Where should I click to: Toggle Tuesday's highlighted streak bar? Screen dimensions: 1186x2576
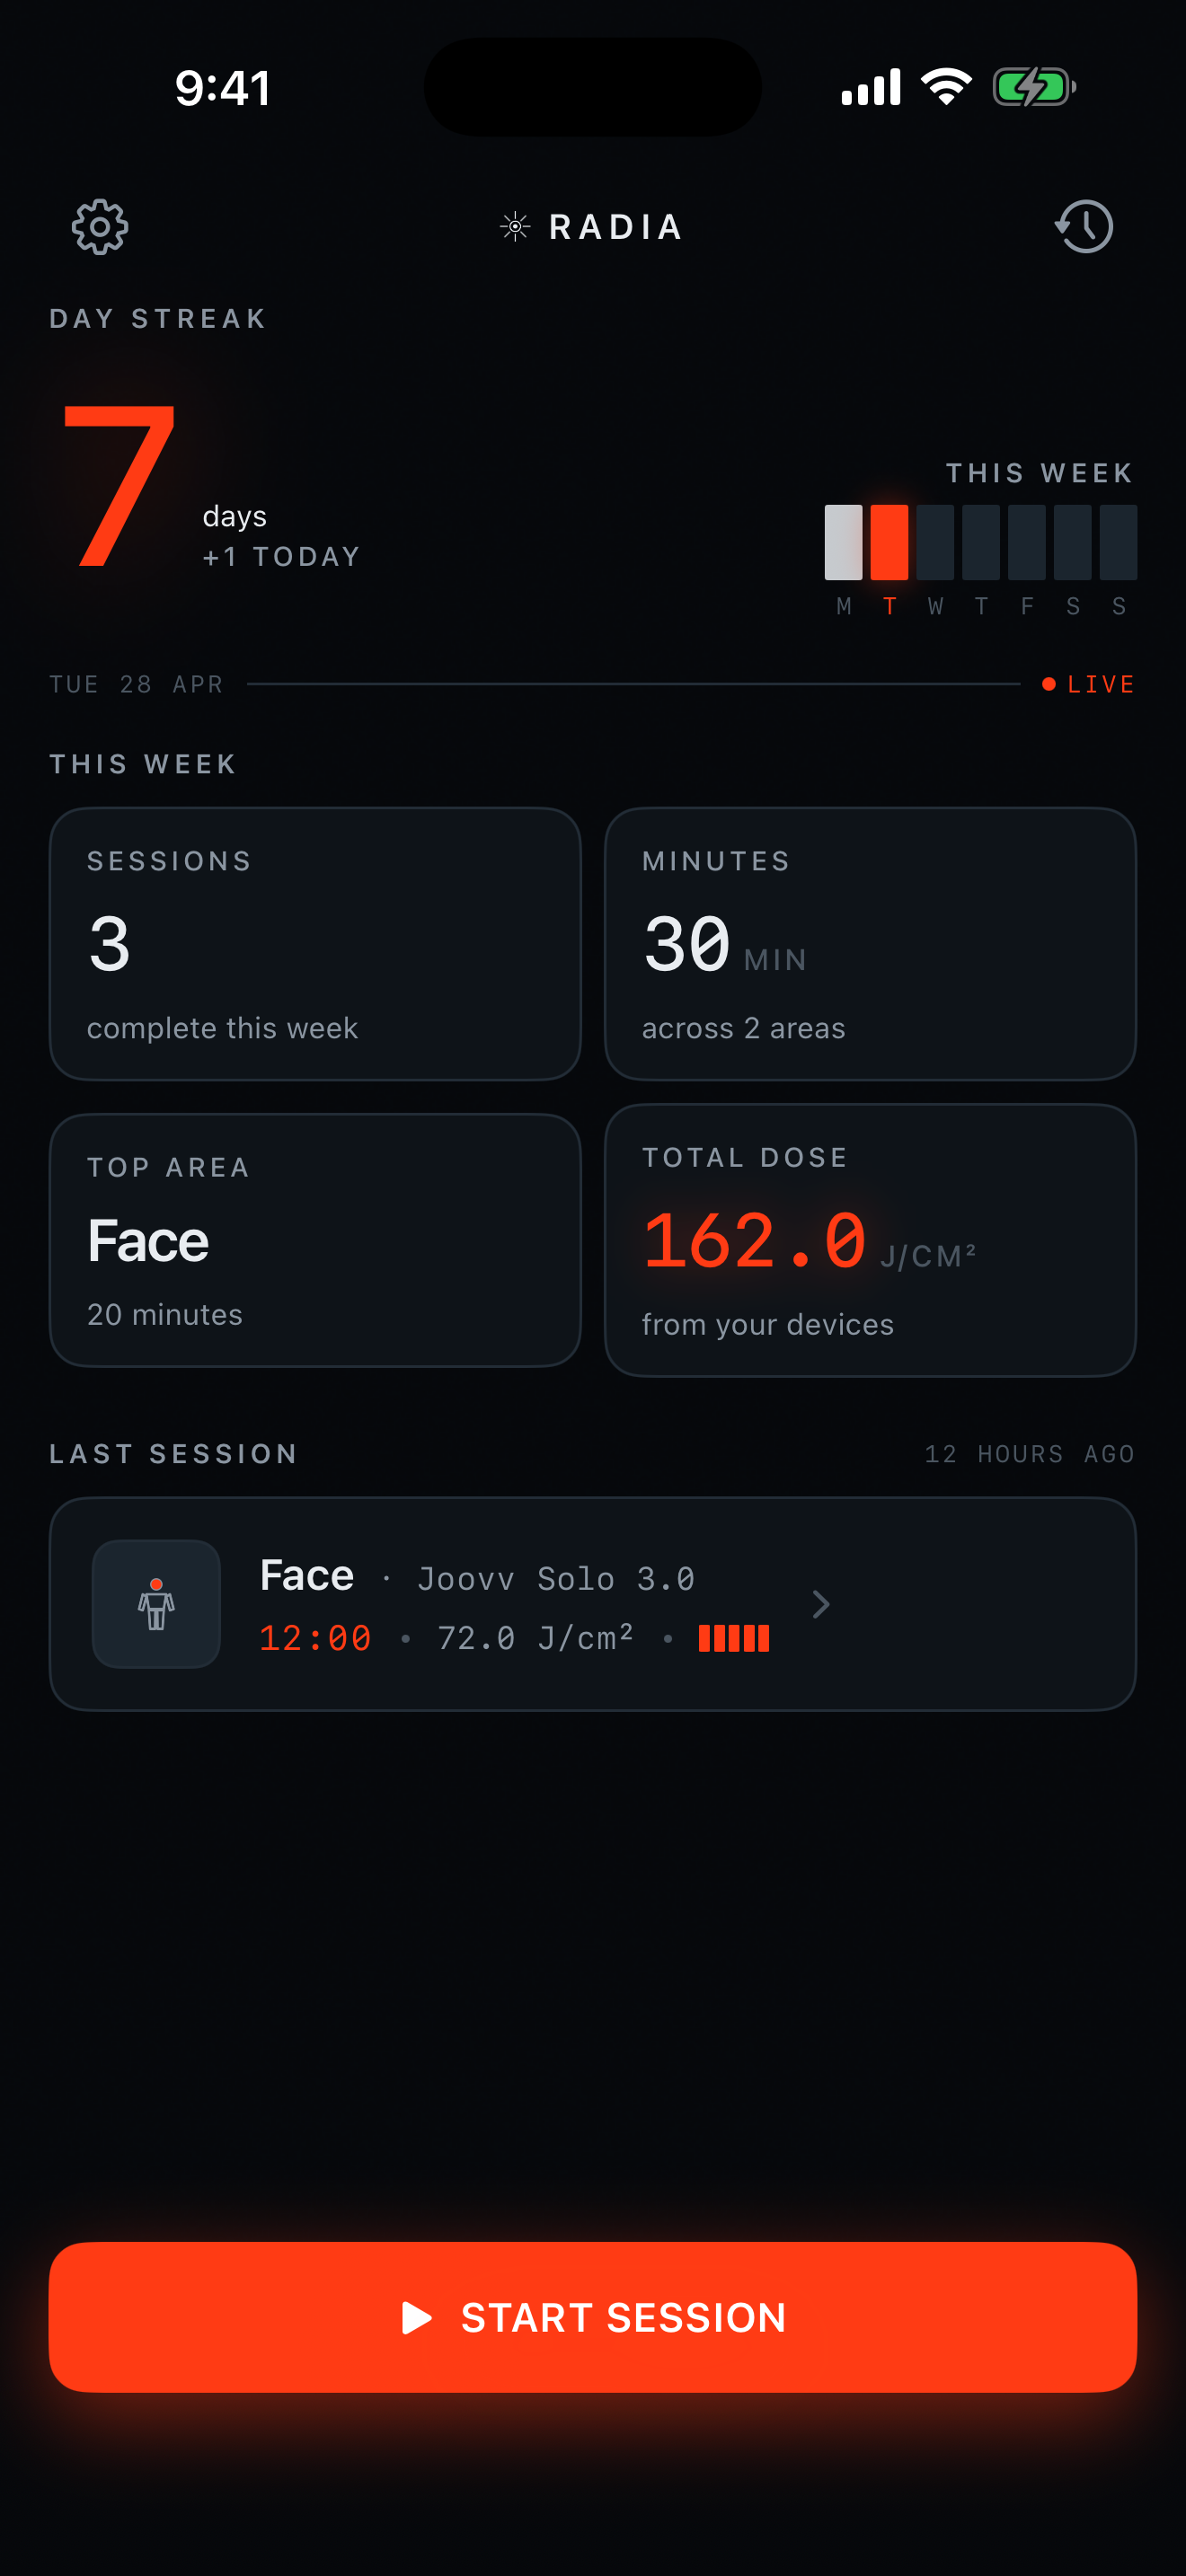[x=889, y=543]
